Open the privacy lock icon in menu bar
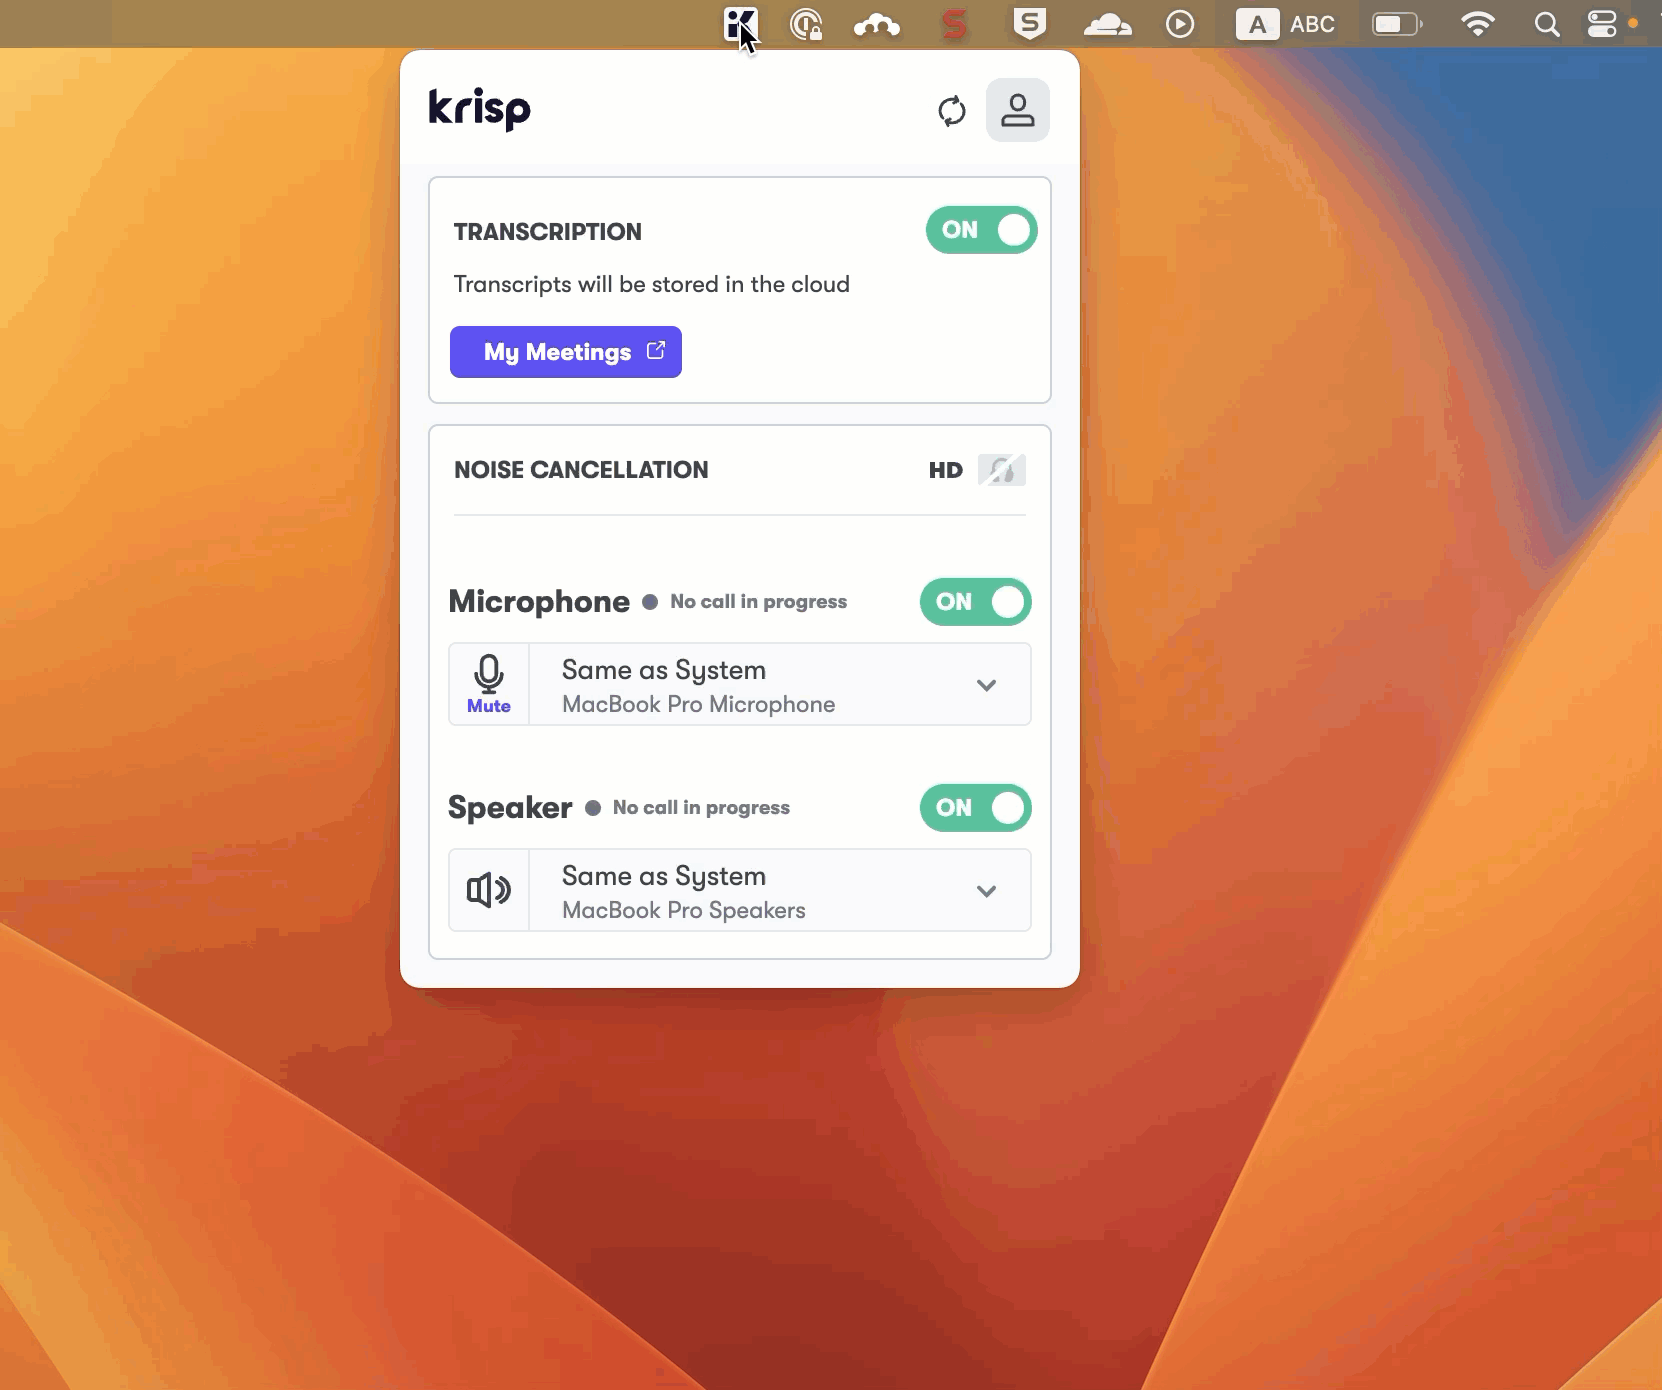This screenshot has width=1662, height=1390. coord(806,24)
